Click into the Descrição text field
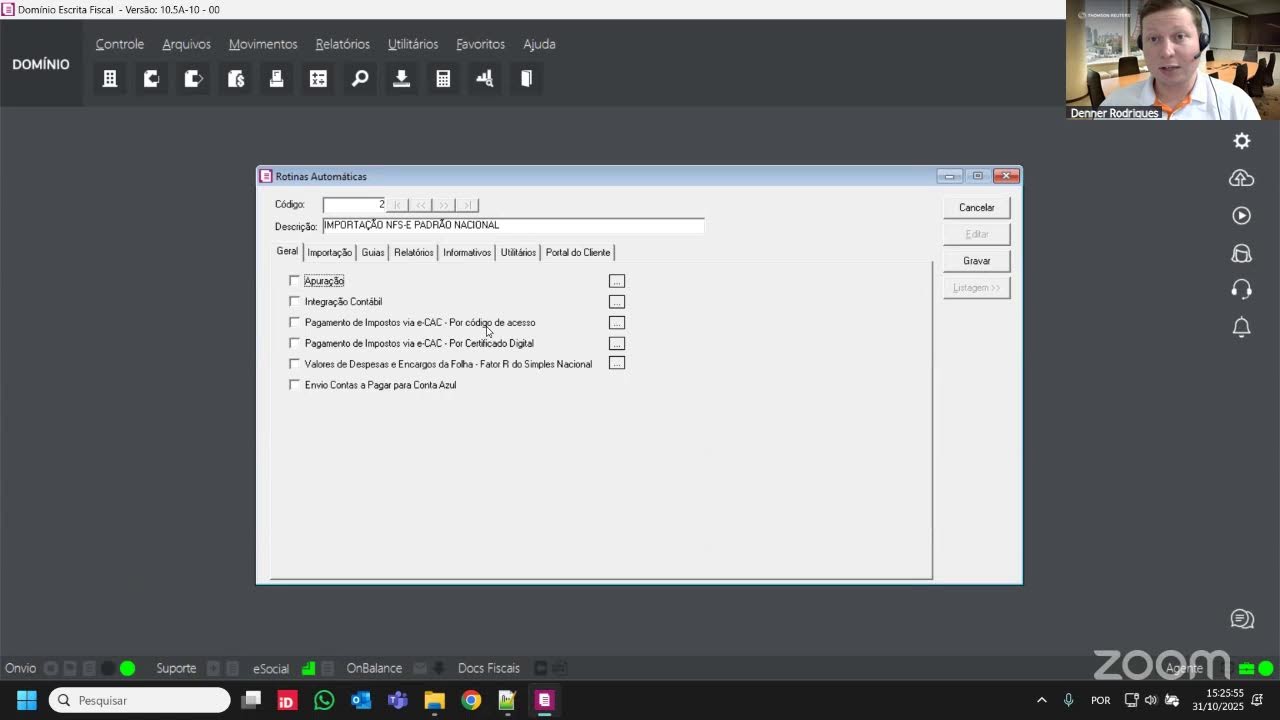 513,226
